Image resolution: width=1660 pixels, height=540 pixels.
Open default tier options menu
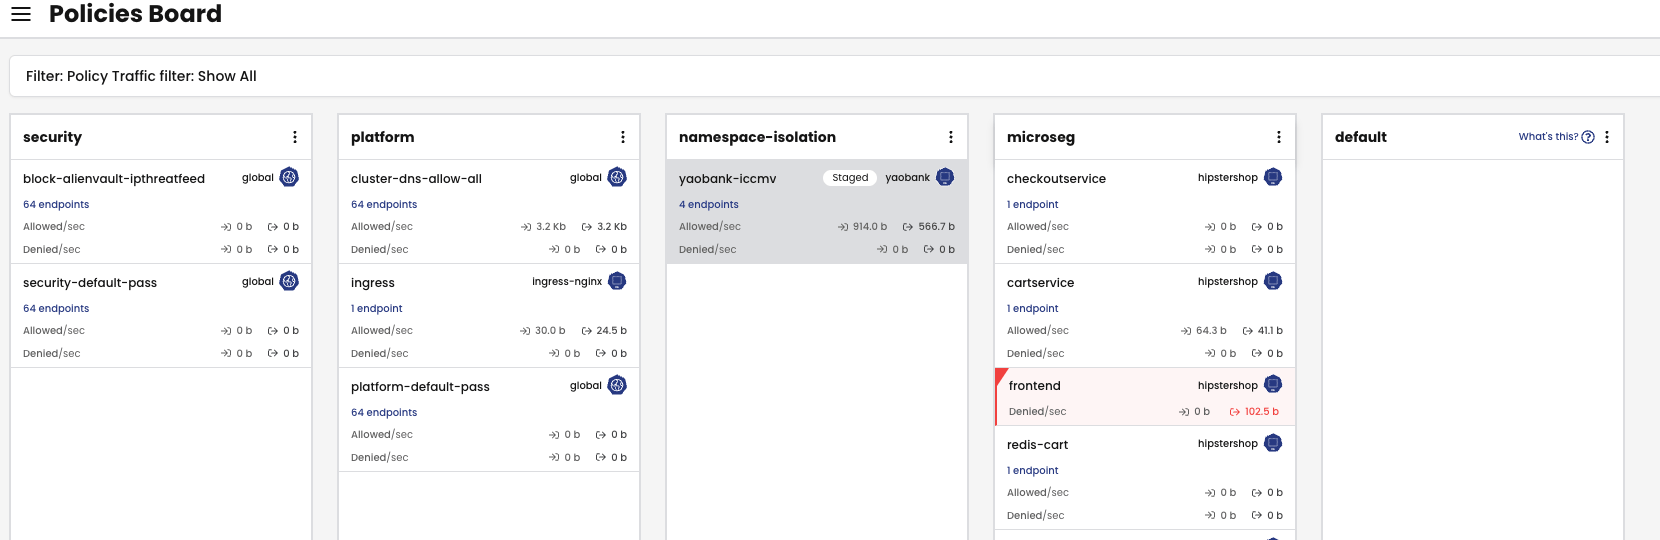1607,137
